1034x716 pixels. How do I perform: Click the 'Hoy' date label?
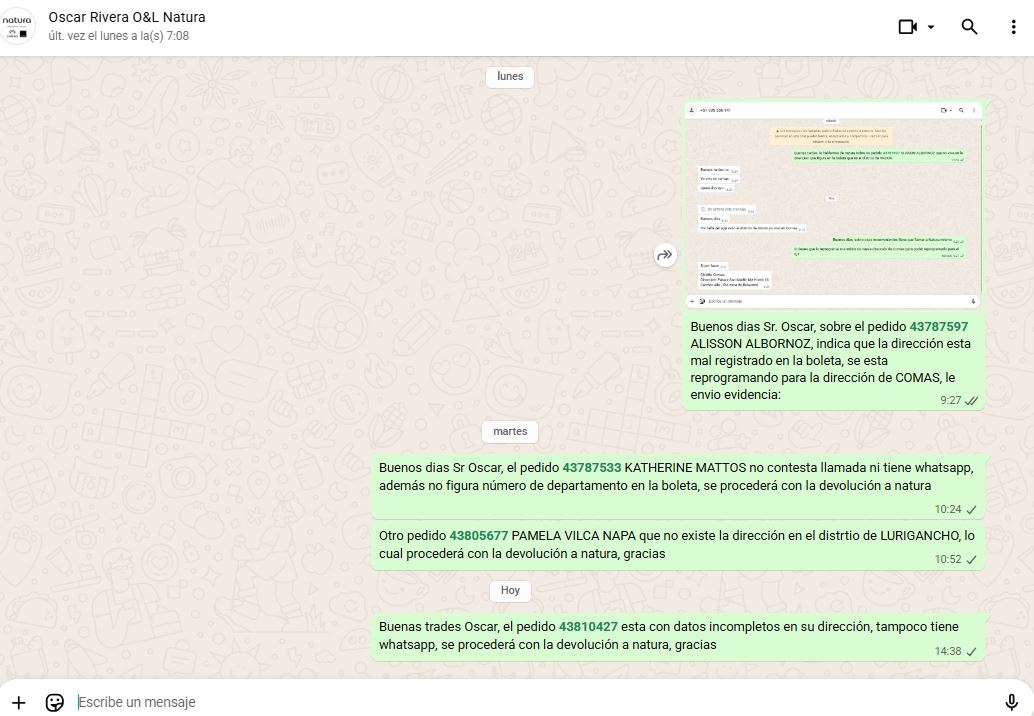pos(510,591)
